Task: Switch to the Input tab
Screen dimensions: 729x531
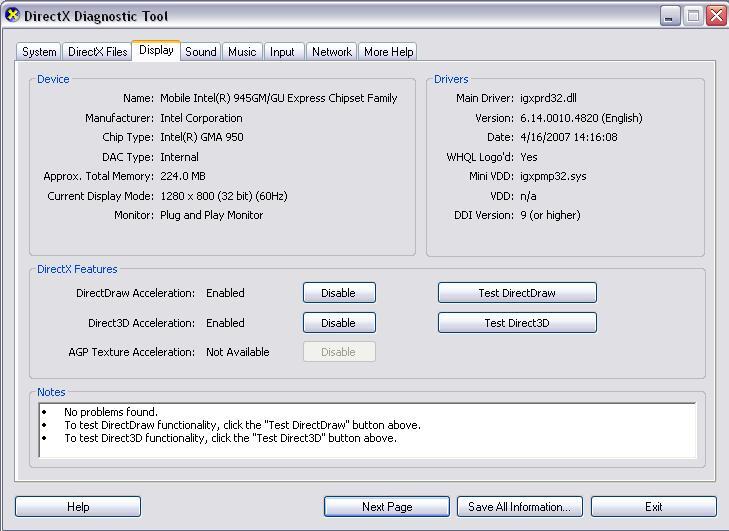Action: coord(282,52)
